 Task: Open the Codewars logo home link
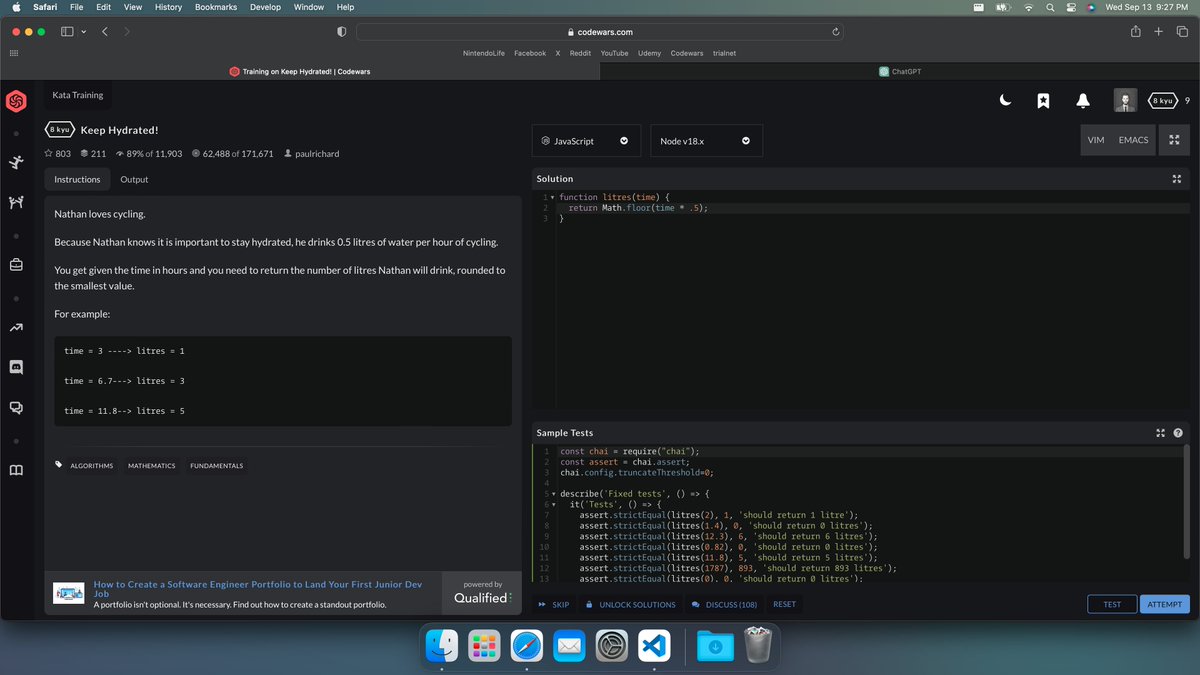pos(16,101)
